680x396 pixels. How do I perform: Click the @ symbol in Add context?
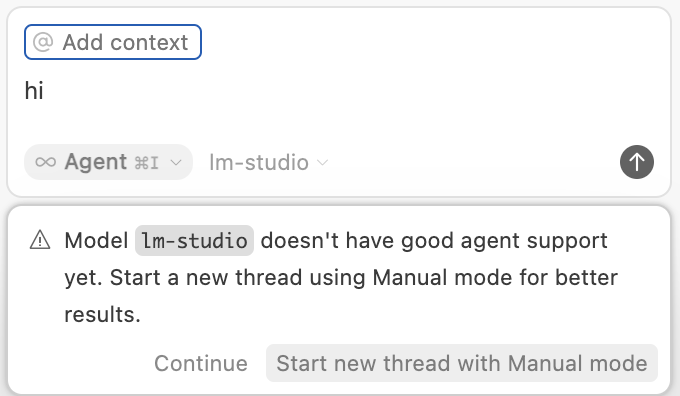click(x=43, y=42)
